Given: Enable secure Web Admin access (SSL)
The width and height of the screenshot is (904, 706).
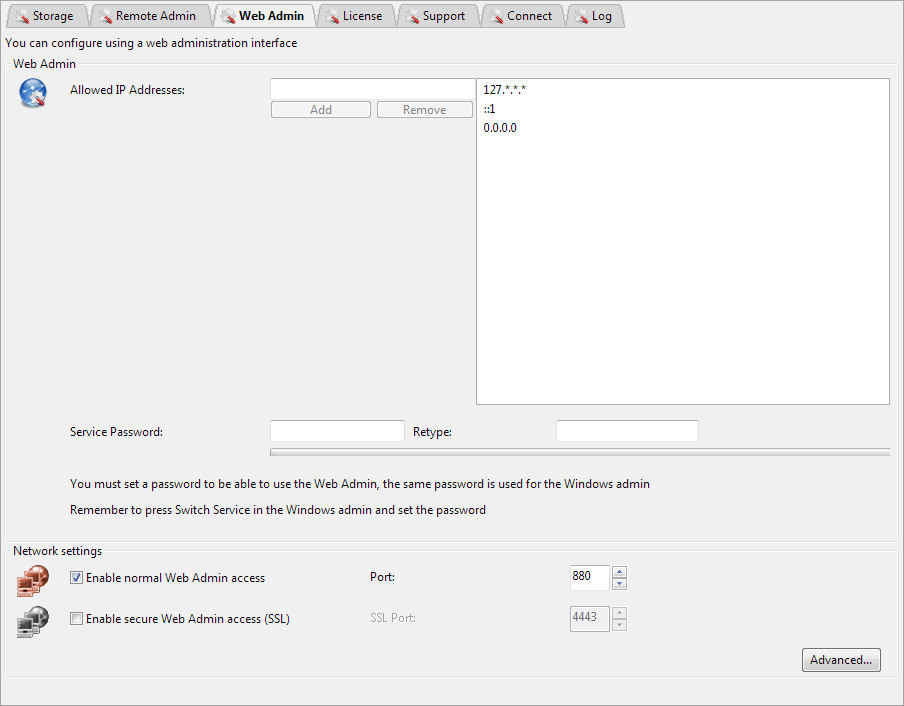Looking at the screenshot, I should (x=76, y=619).
